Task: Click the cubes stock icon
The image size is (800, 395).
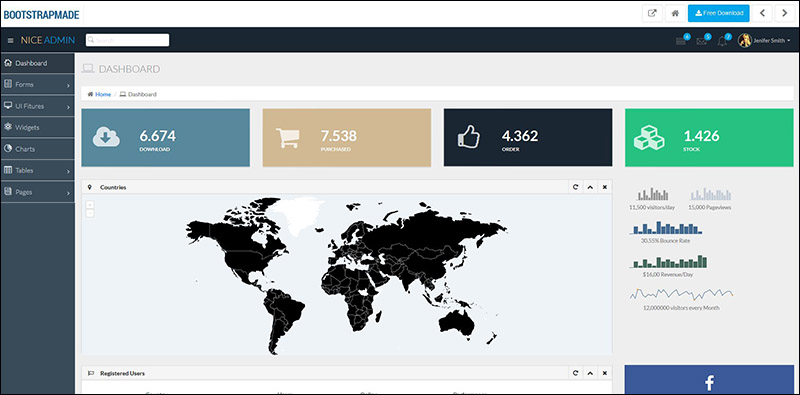Action: coord(648,138)
